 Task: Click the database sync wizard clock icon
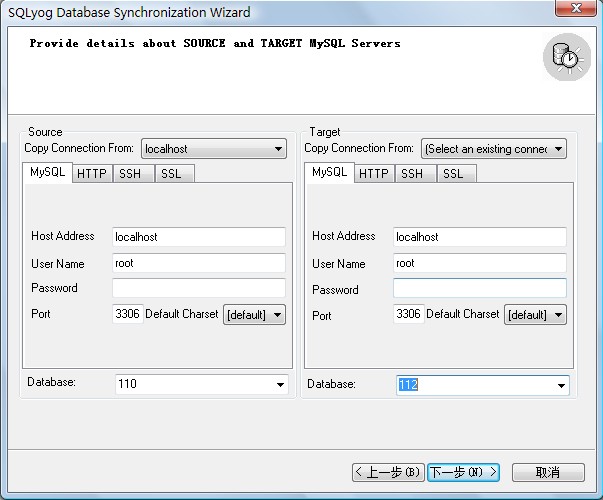click(x=566, y=57)
